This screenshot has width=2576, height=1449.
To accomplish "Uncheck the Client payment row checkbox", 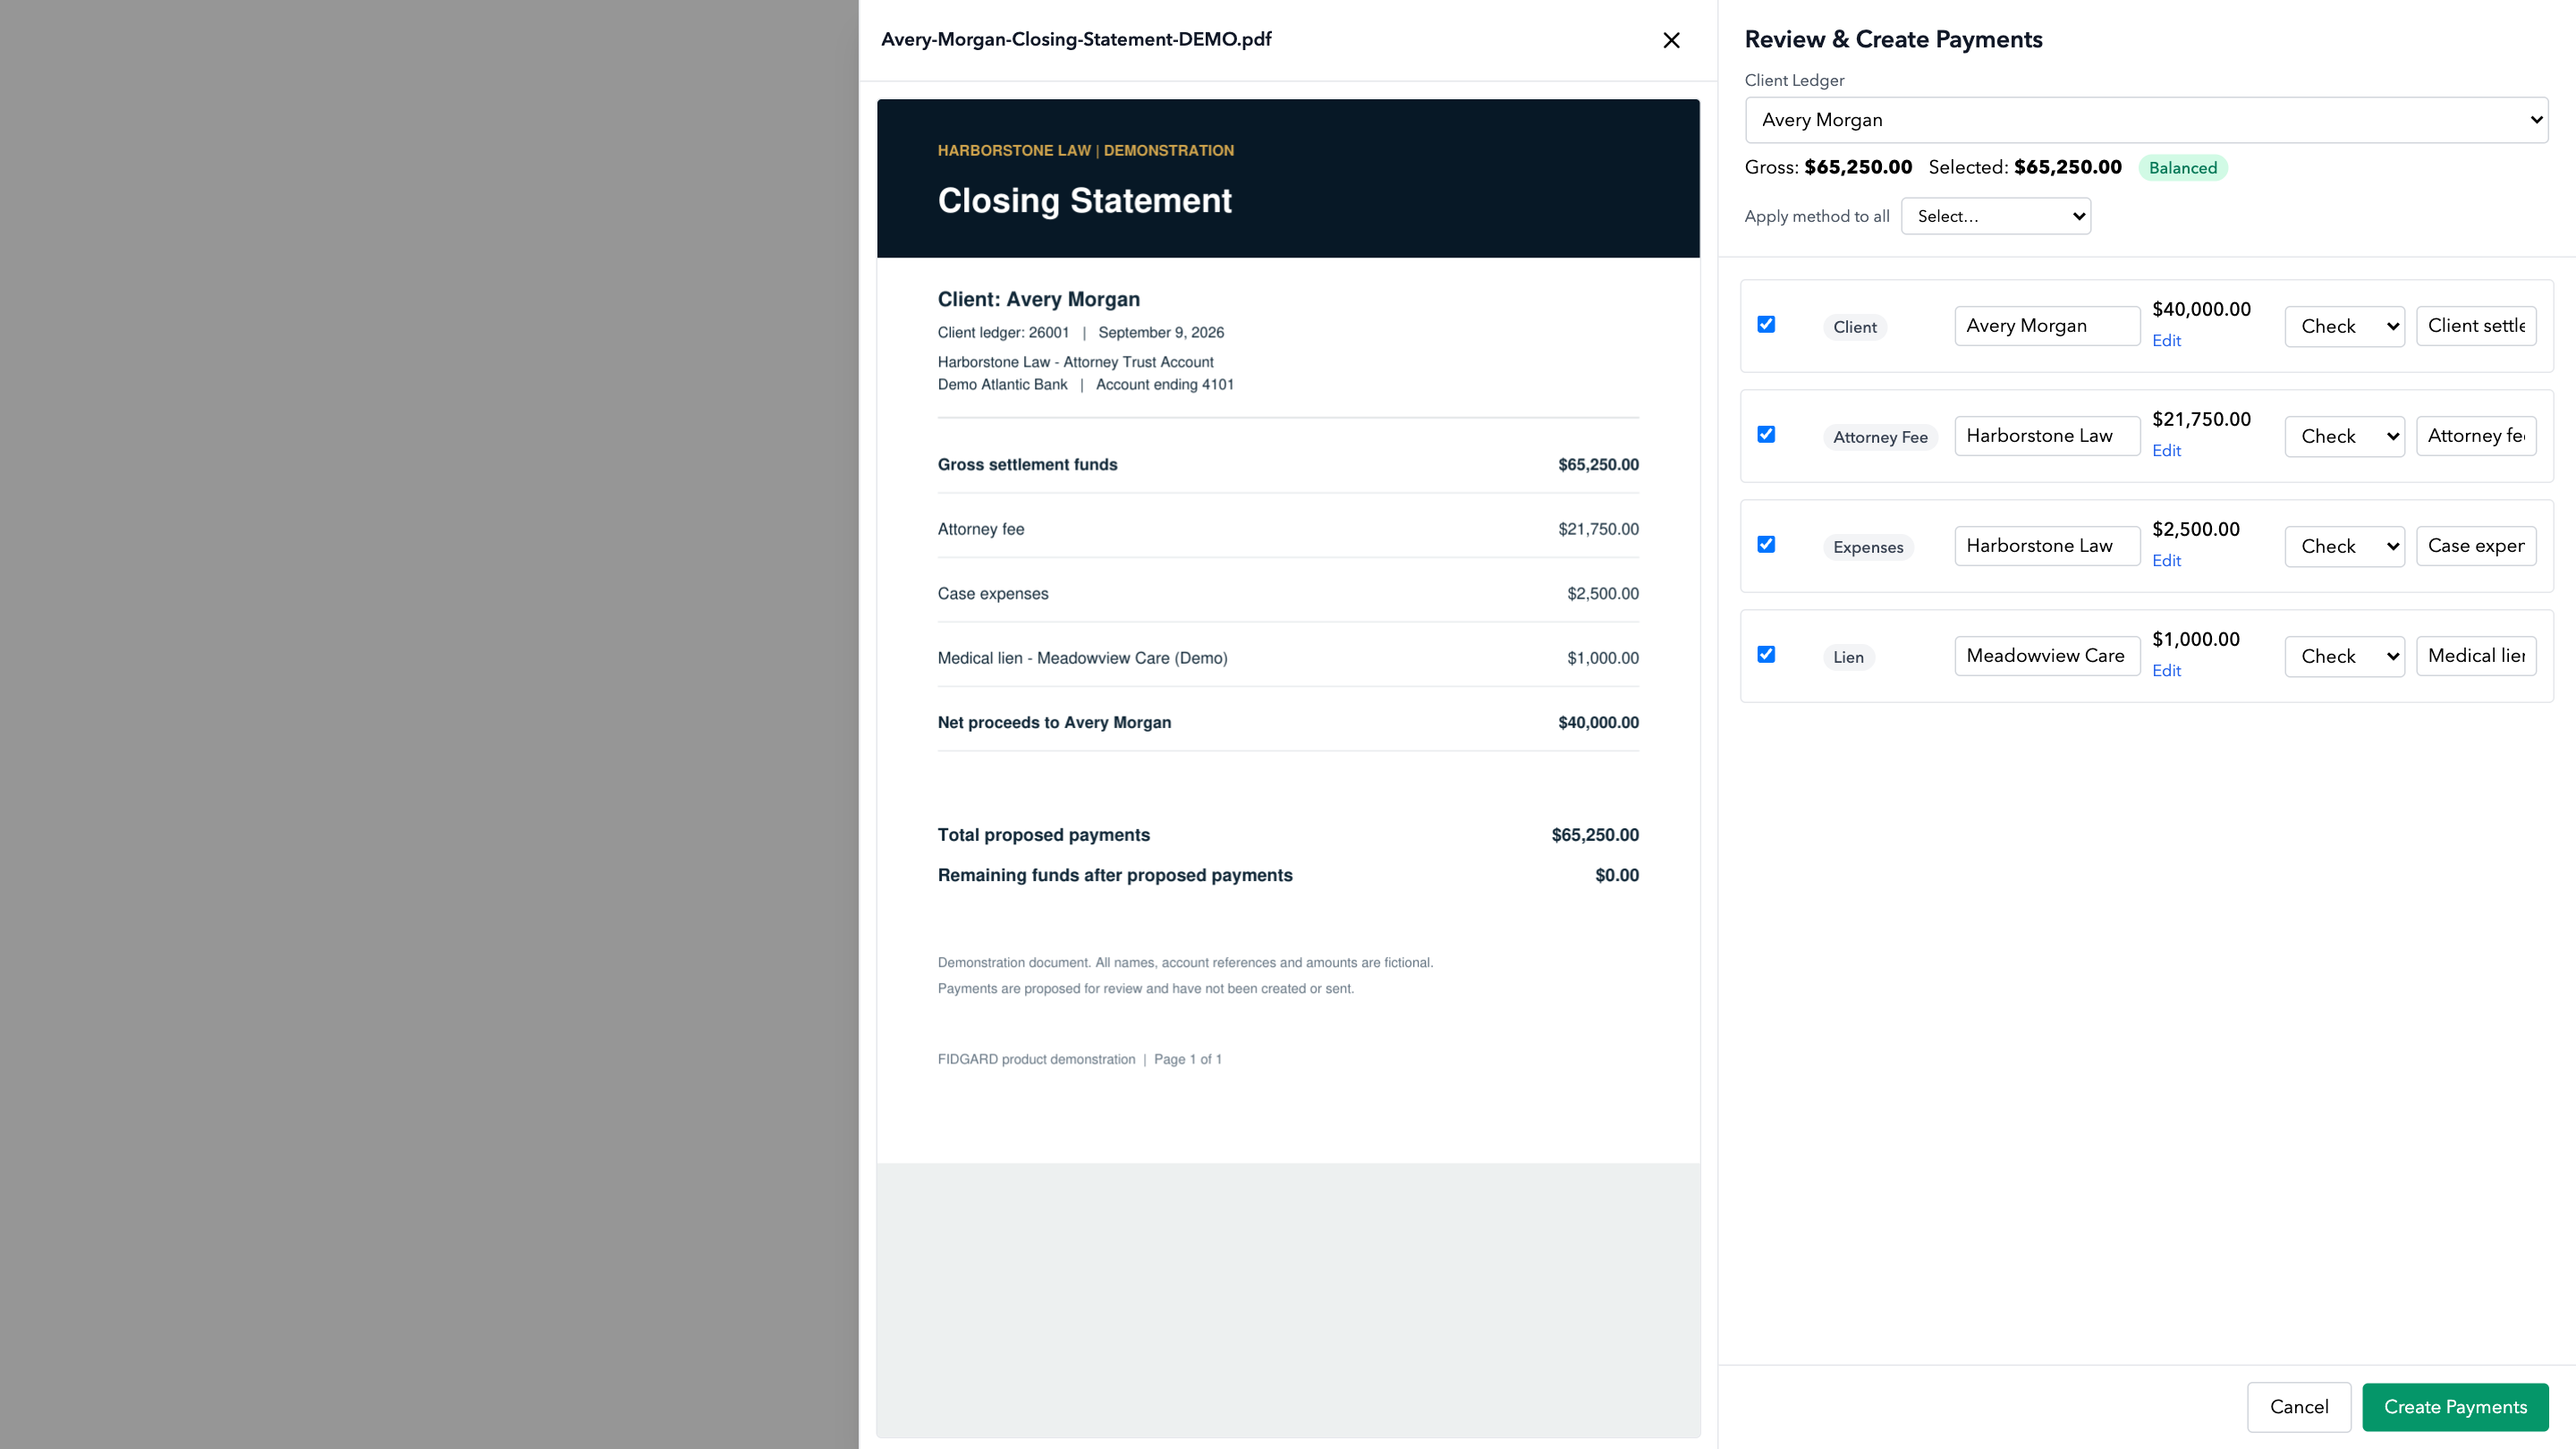I will [x=1766, y=324].
